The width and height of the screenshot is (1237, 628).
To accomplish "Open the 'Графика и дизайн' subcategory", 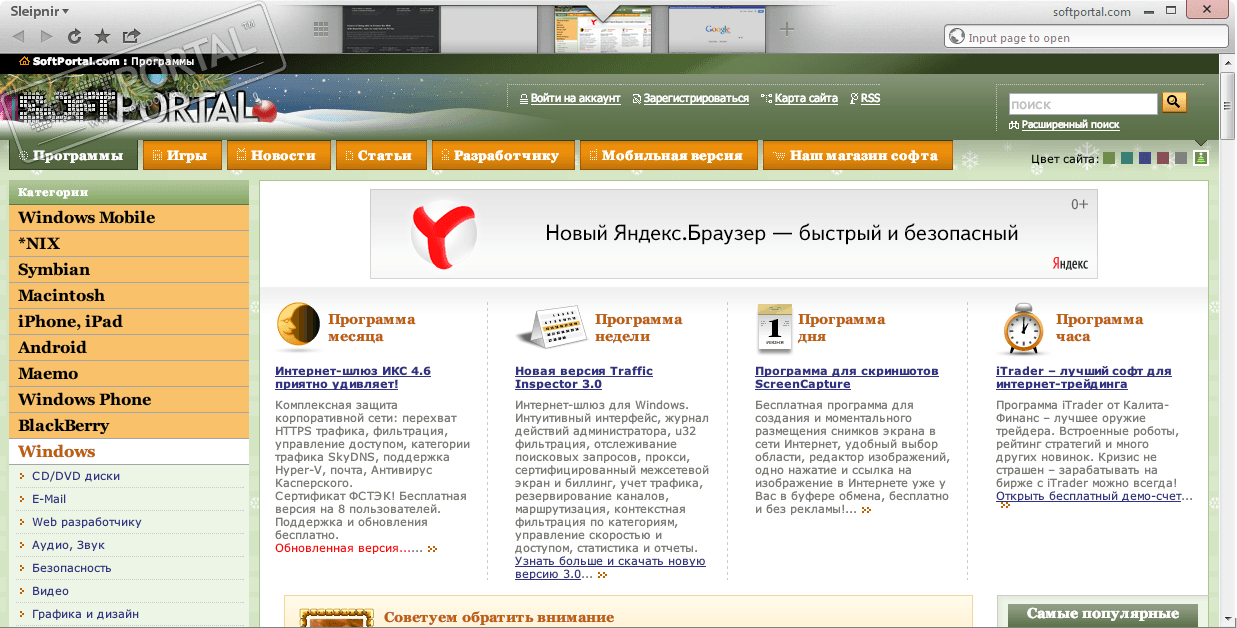I will pos(85,614).
